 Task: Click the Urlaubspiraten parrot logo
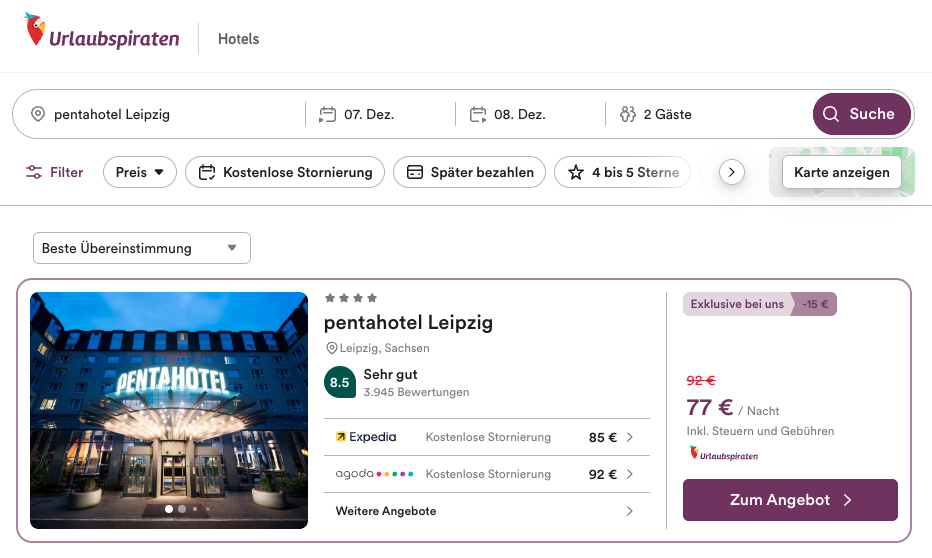pos(36,32)
